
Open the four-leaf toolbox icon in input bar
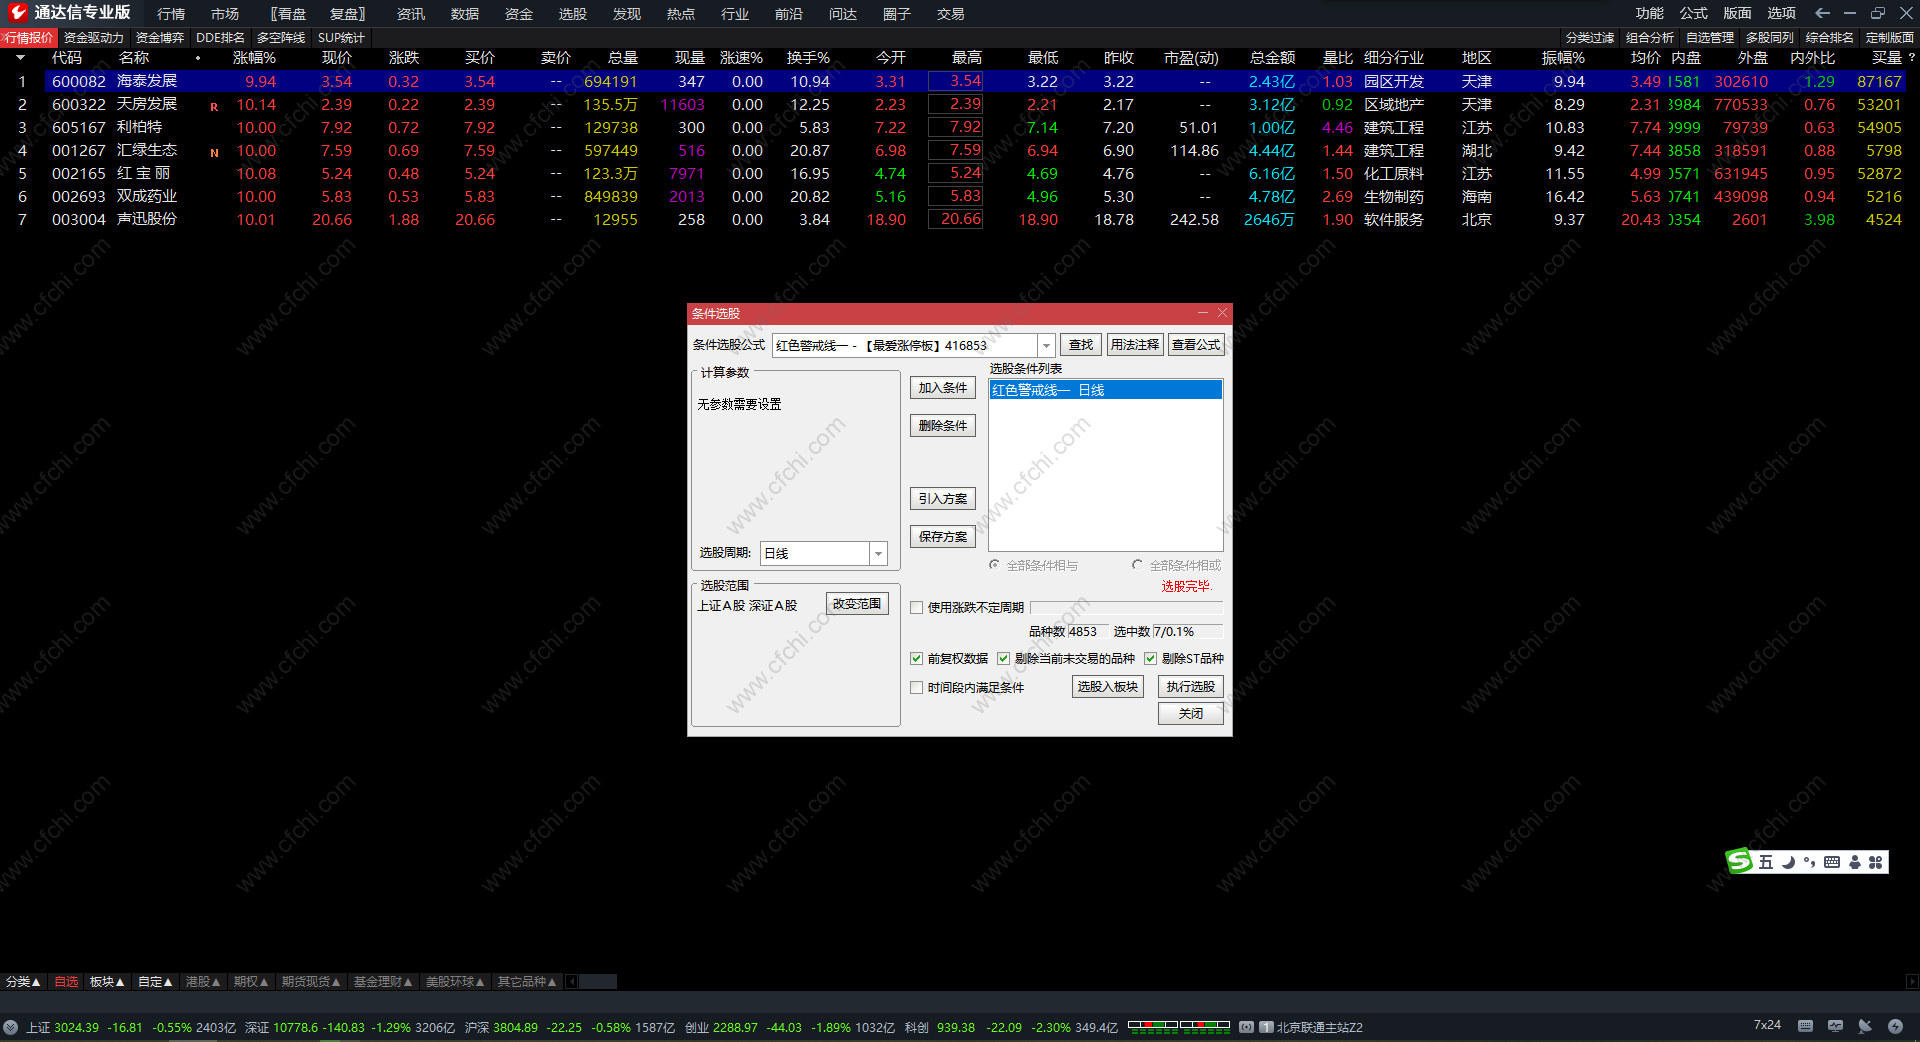(x=1876, y=862)
